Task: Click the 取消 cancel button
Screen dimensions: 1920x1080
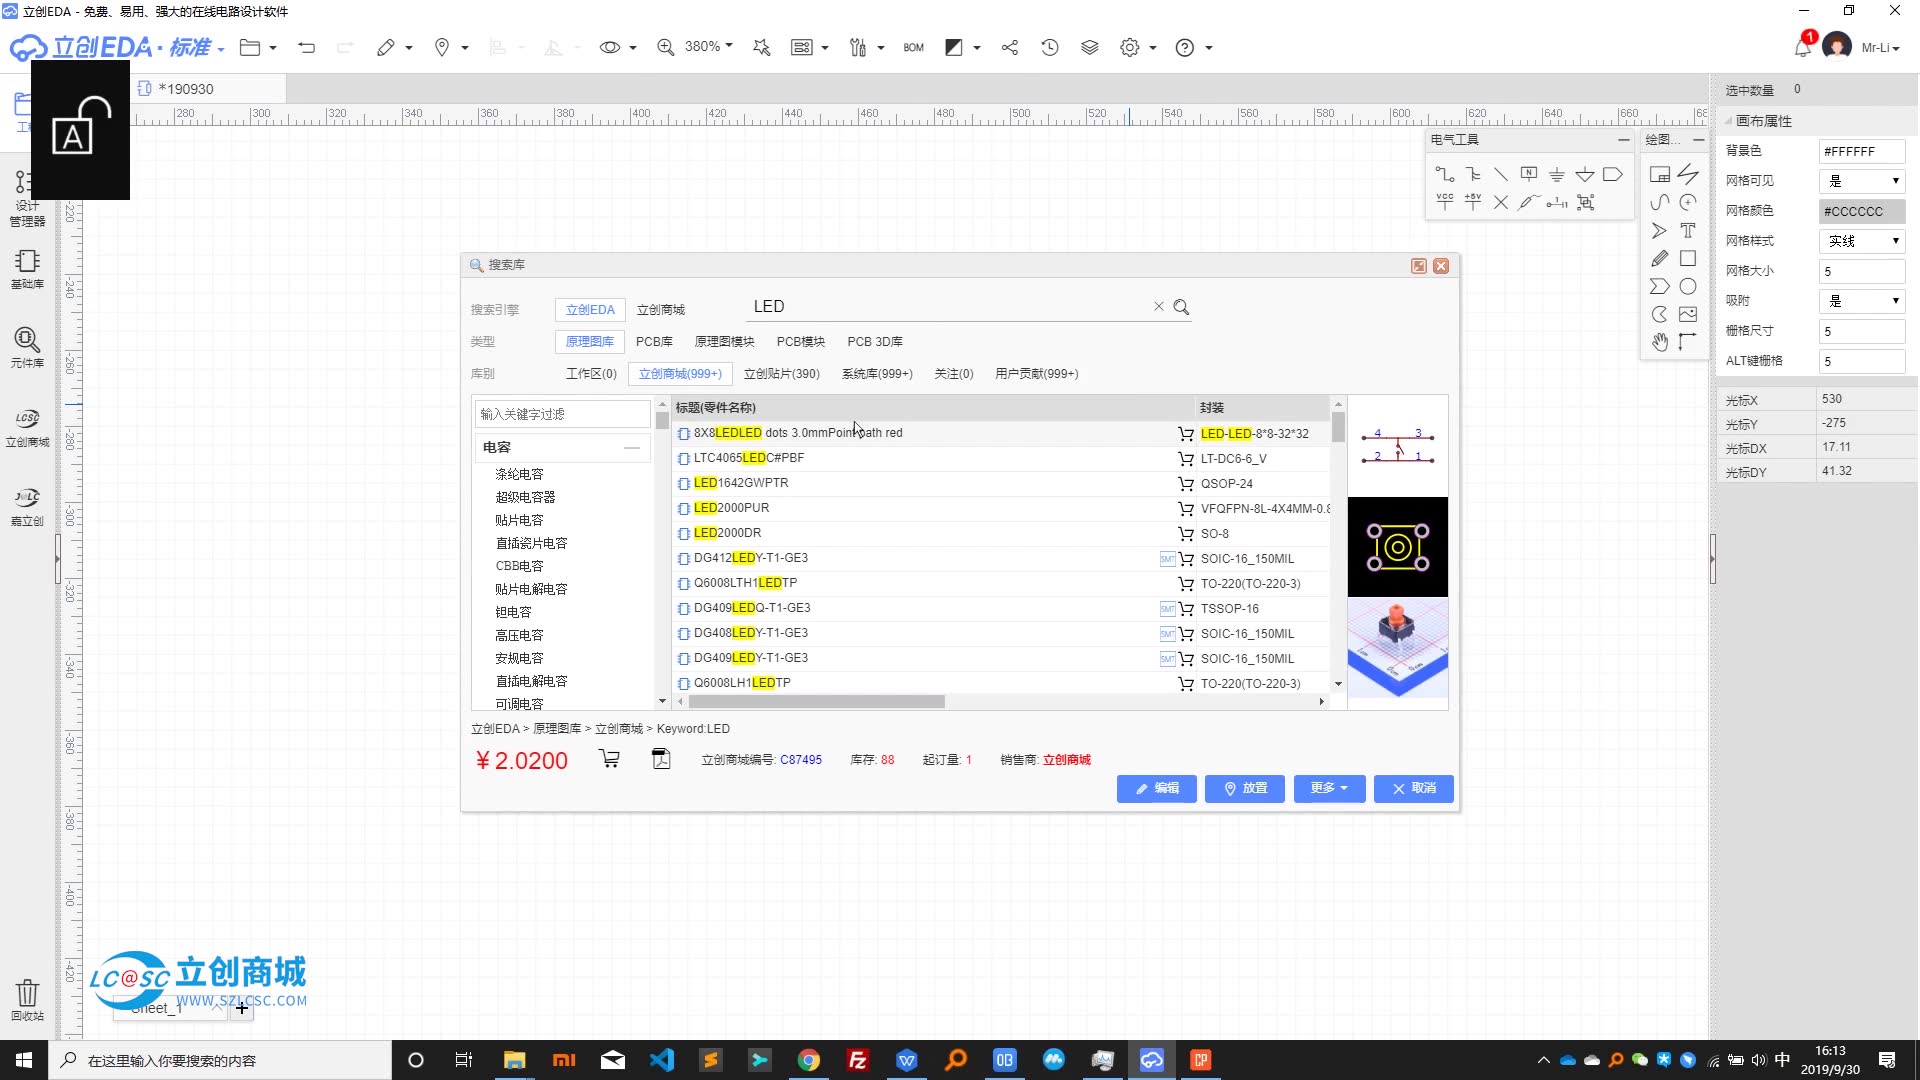Action: 1414,788
